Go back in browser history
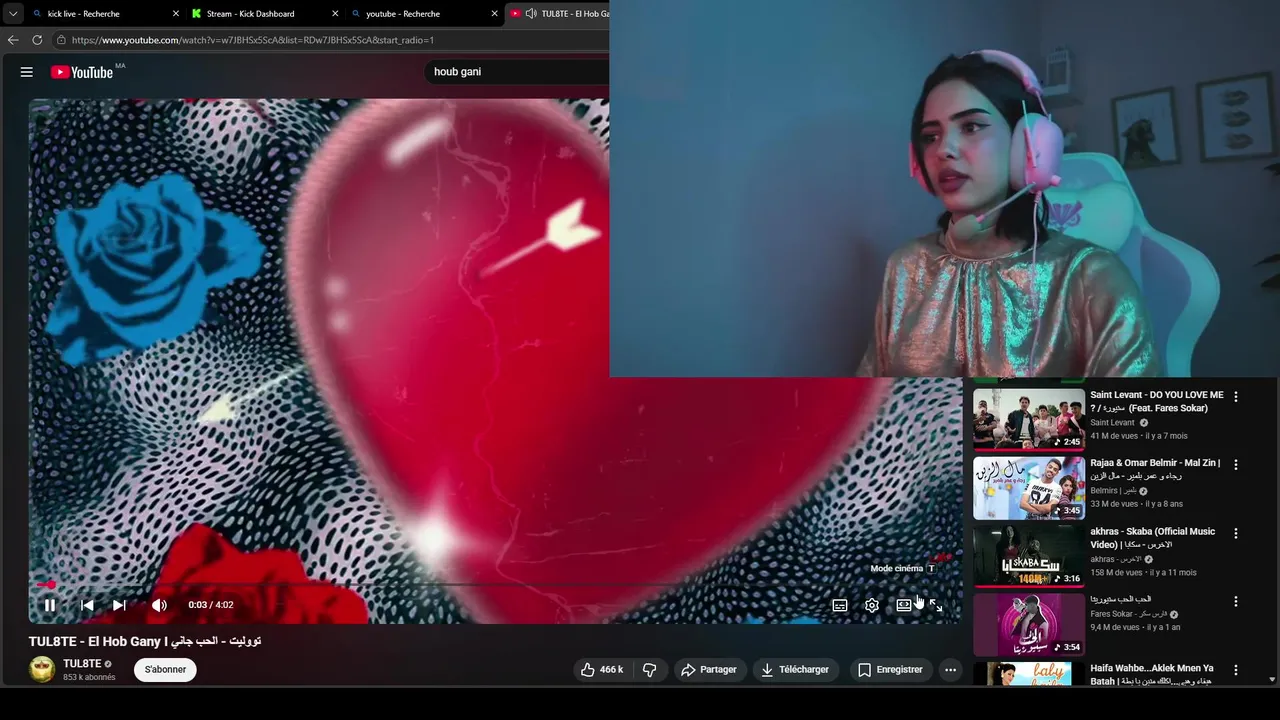 click(x=13, y=40)
